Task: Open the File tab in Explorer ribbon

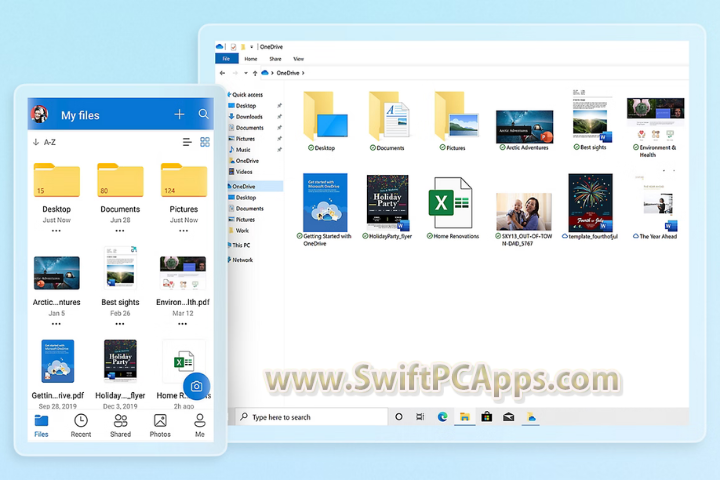Action: coord(226,58)
